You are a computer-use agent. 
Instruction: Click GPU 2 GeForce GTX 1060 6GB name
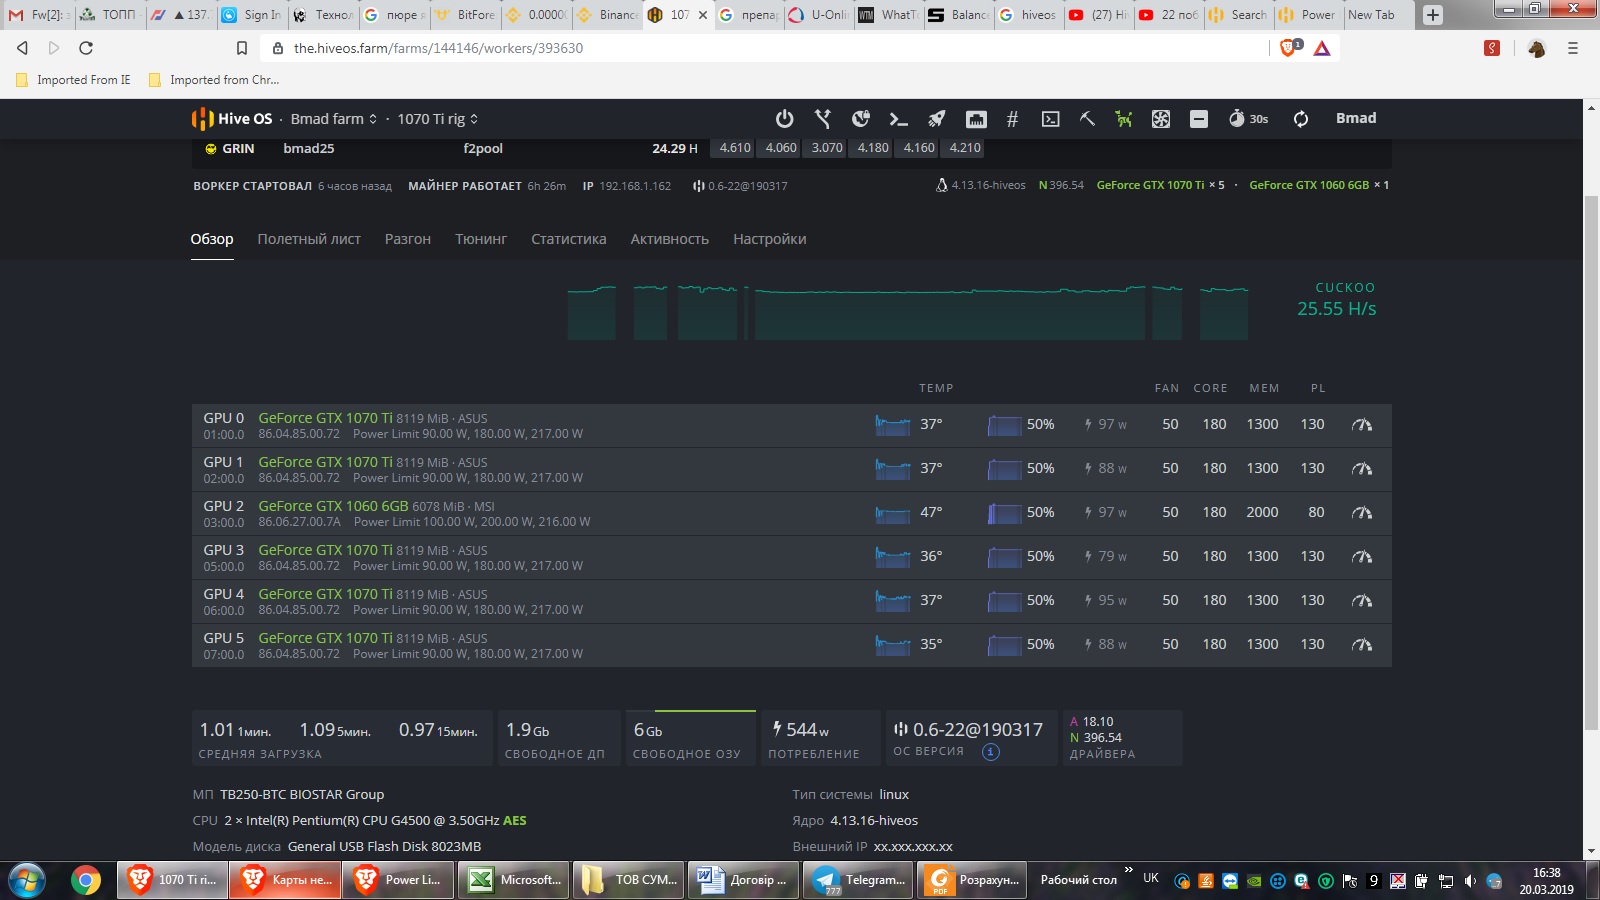pyautogui.click(x=333, y=506)
